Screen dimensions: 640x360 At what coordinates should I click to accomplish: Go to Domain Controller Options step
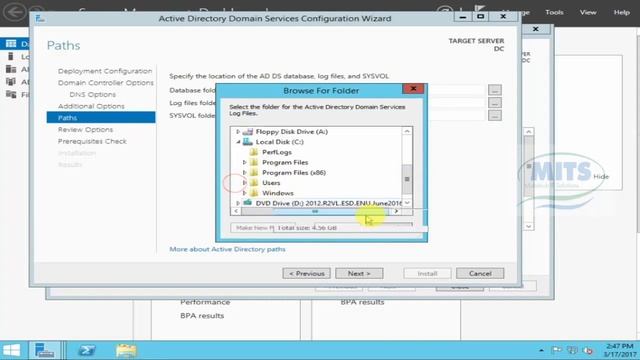106,83
